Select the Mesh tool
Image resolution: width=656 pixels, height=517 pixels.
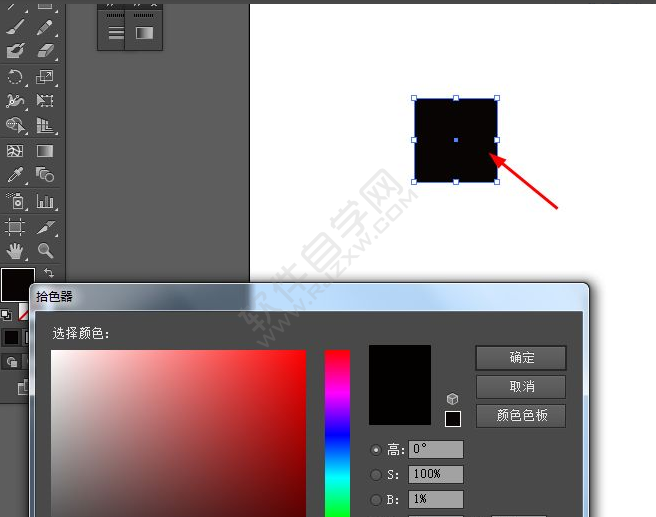point(15,151)
